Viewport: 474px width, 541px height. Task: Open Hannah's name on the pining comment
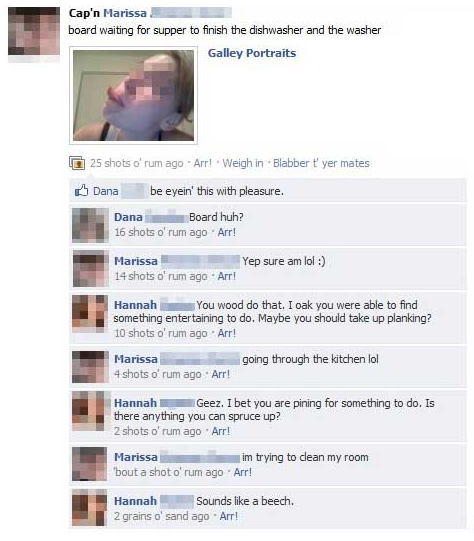pyautogui.click(x=135, y=403)
